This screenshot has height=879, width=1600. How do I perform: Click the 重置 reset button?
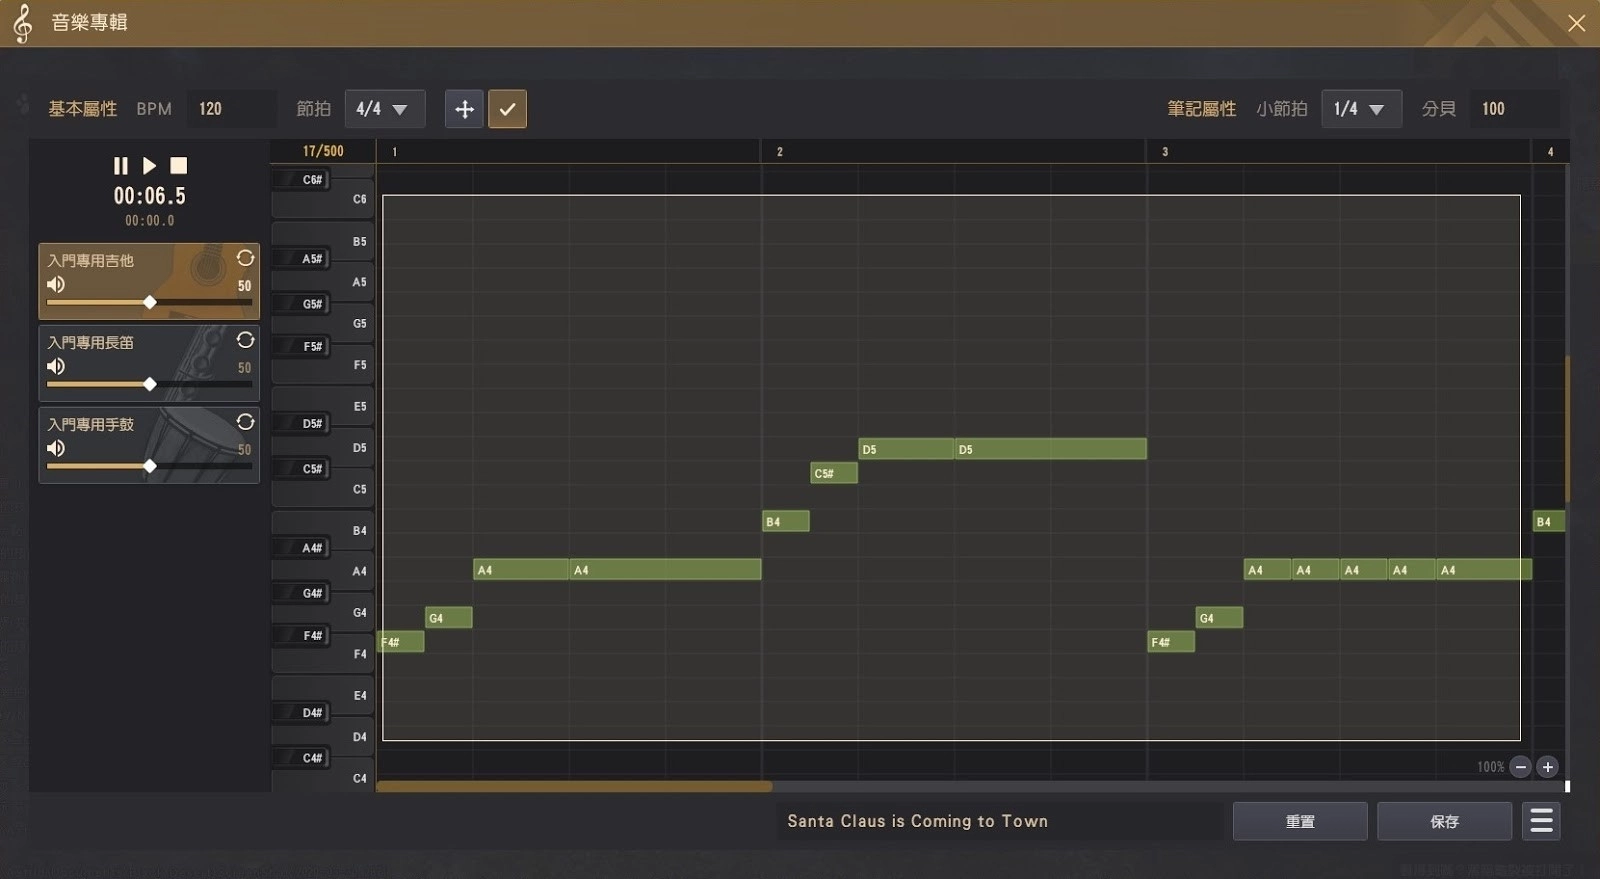[x=1299, y=821]
